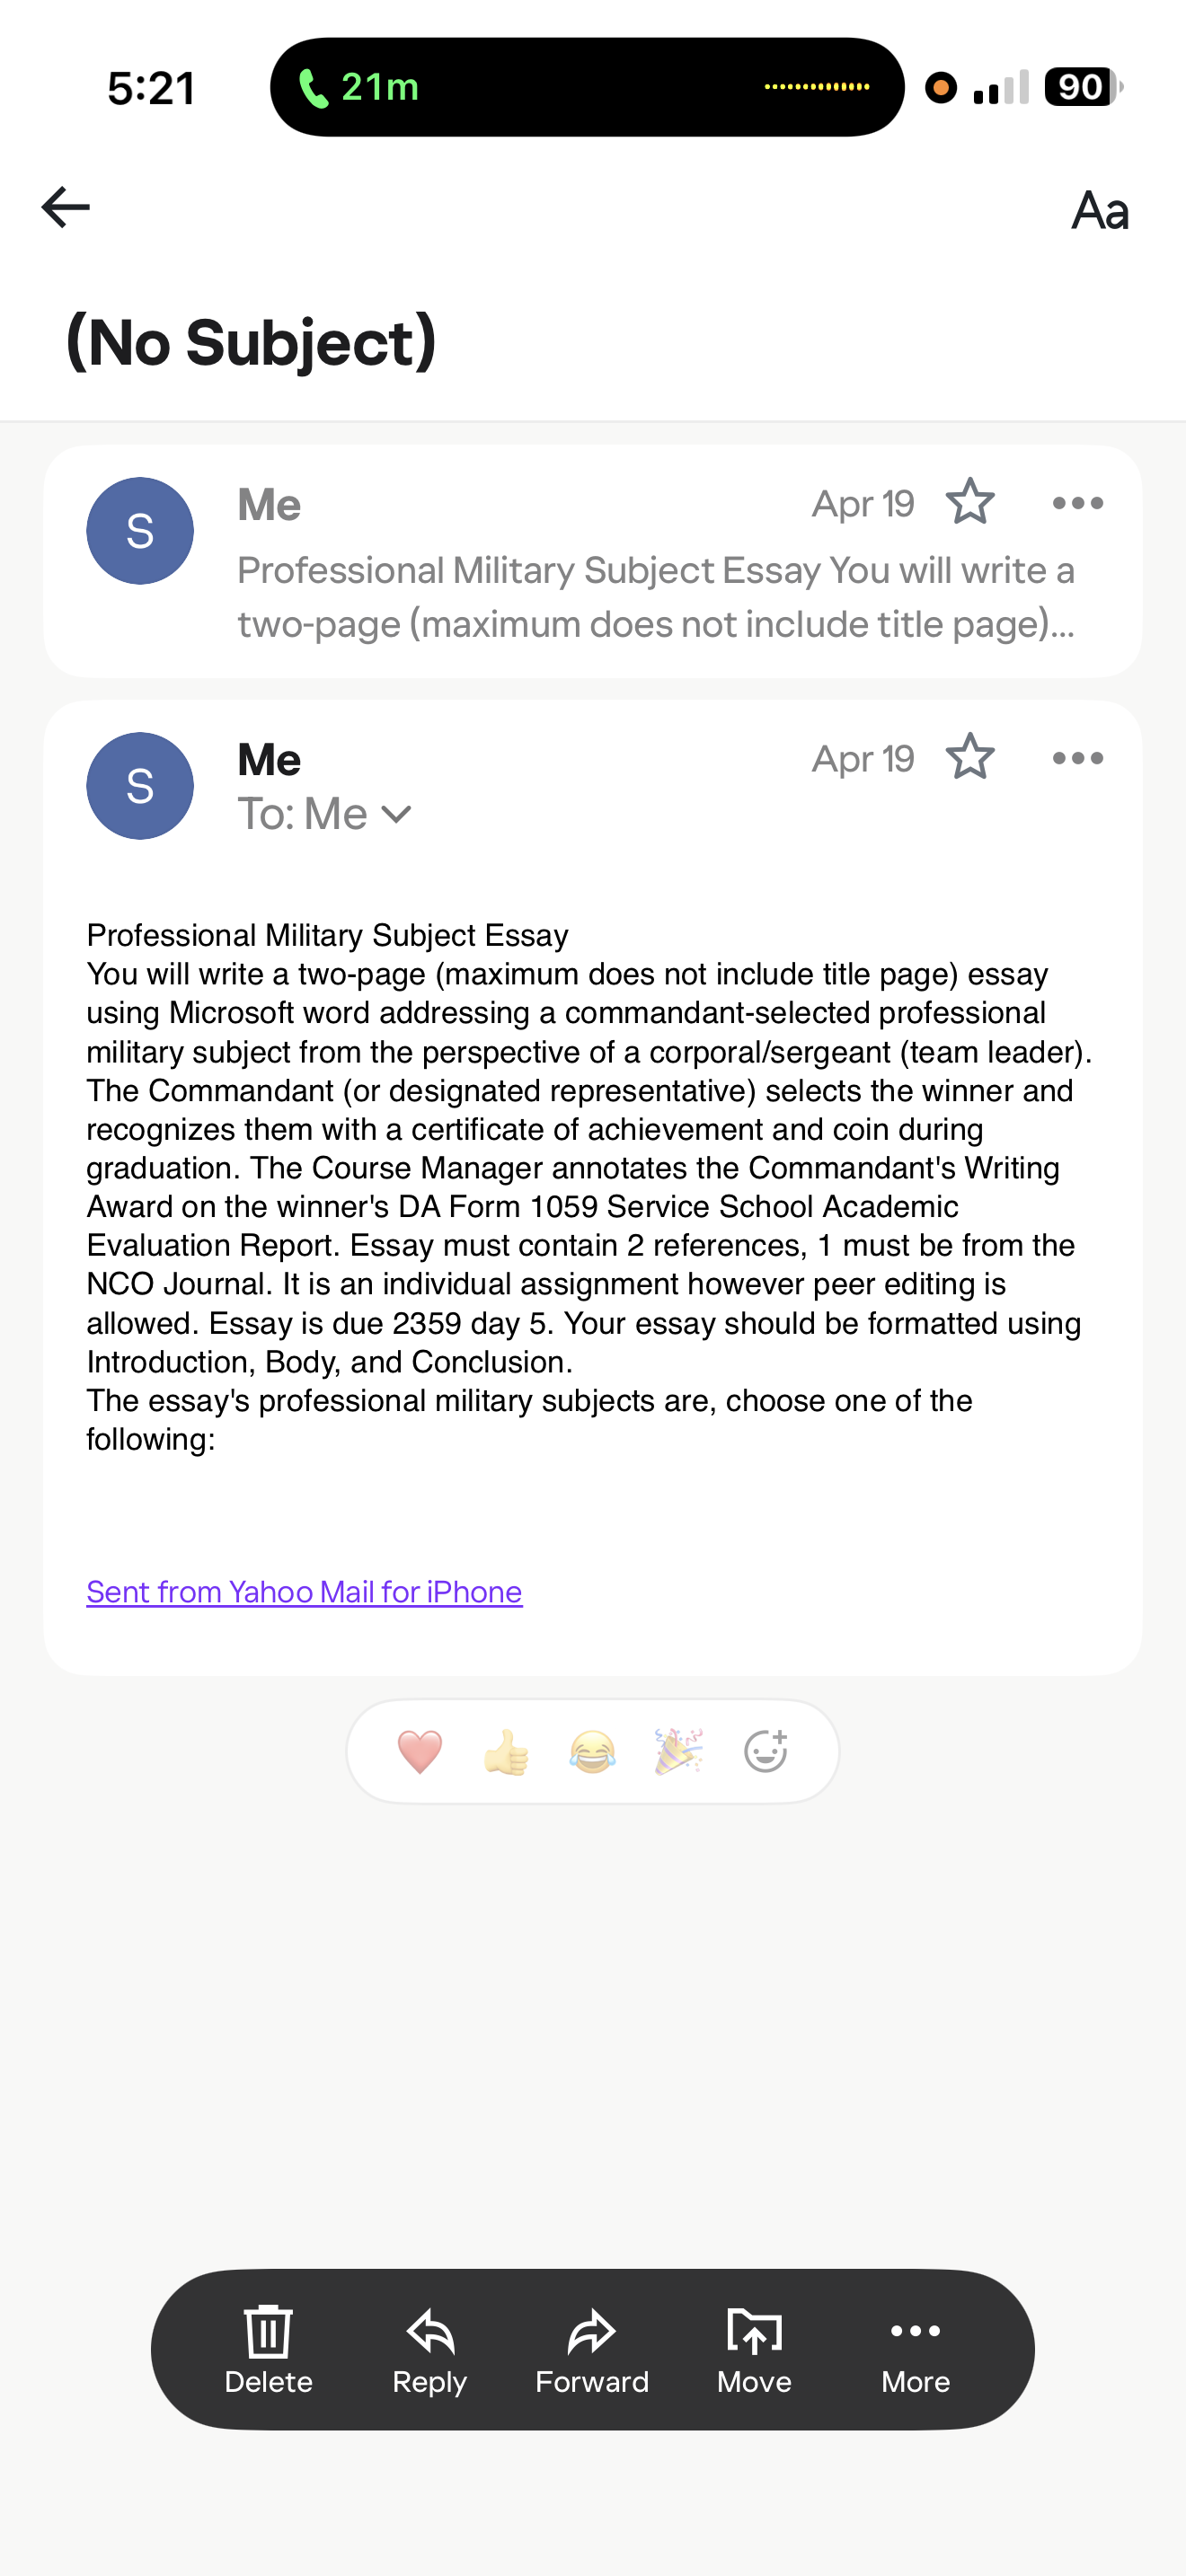Open the add-reaction emoji picker

[766, 1752]
